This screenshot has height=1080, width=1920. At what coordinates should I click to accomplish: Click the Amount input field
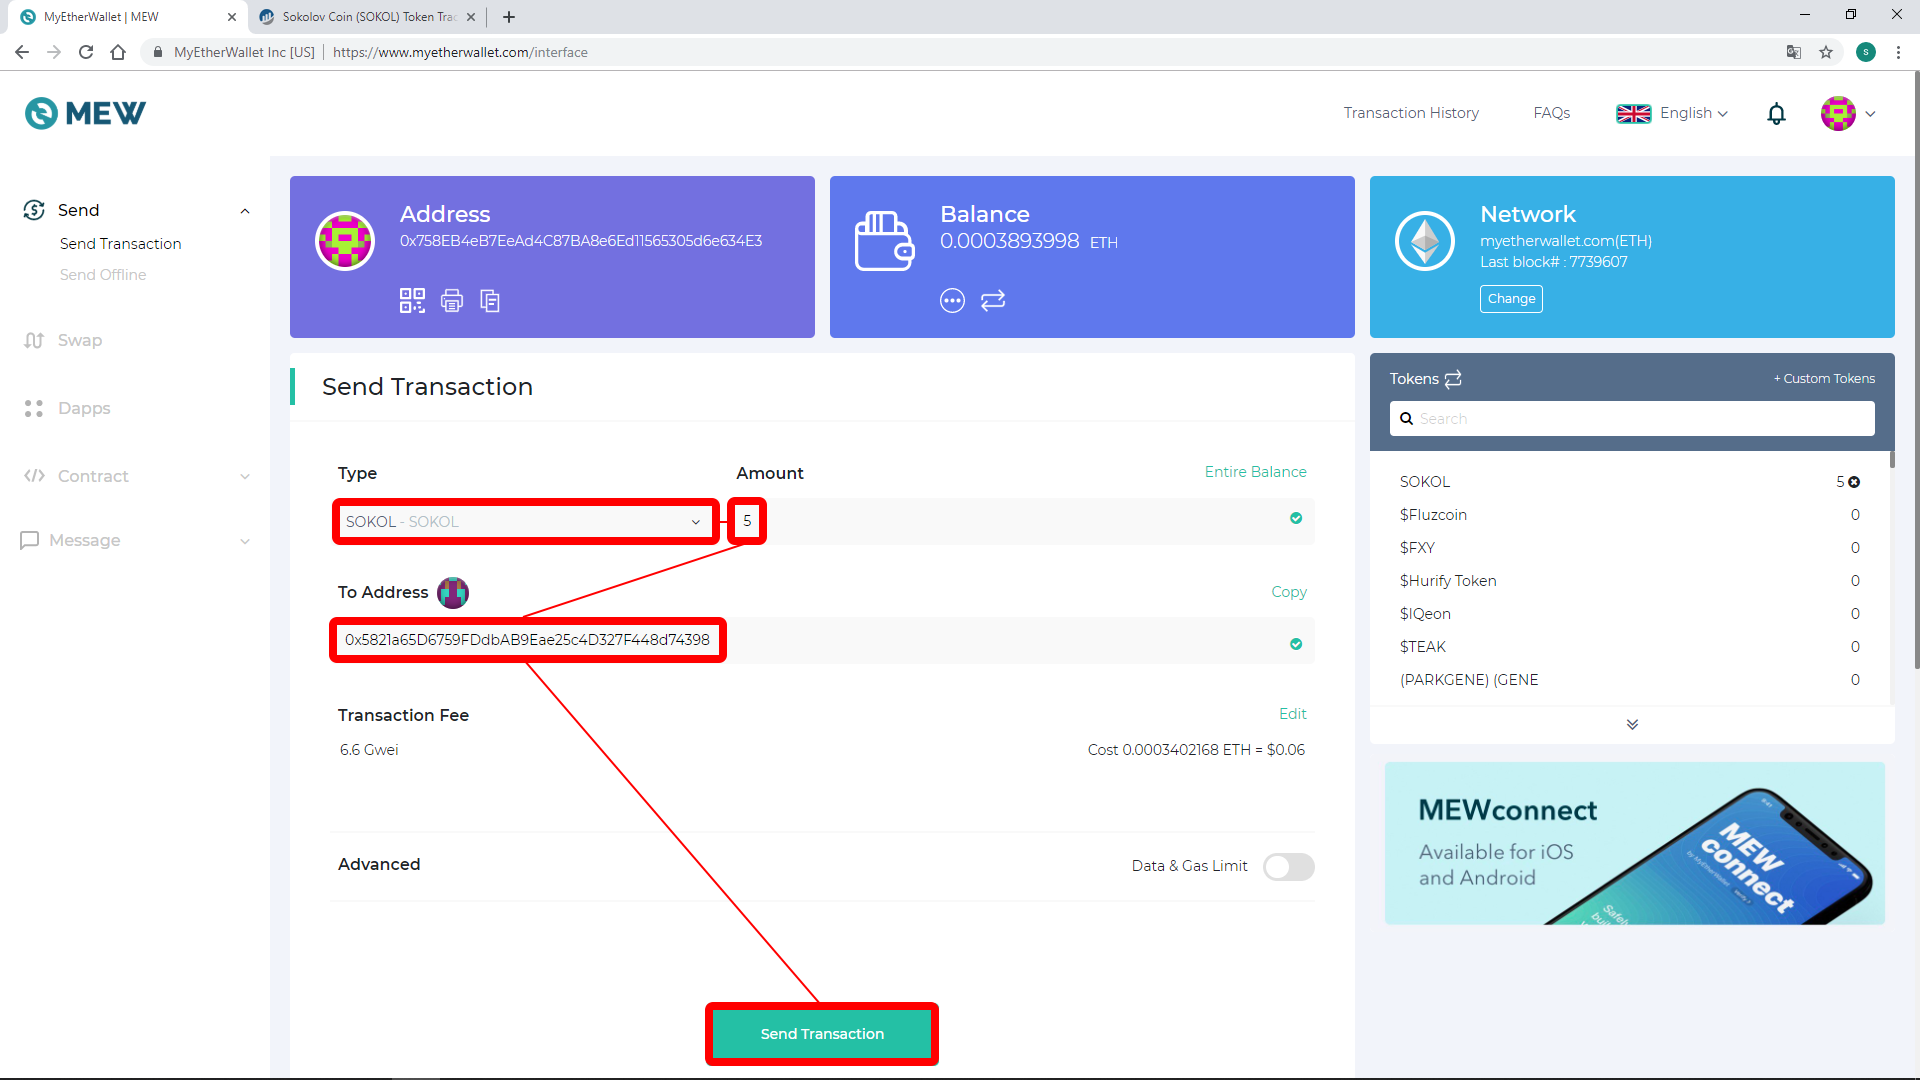(x=1022, y=521)
